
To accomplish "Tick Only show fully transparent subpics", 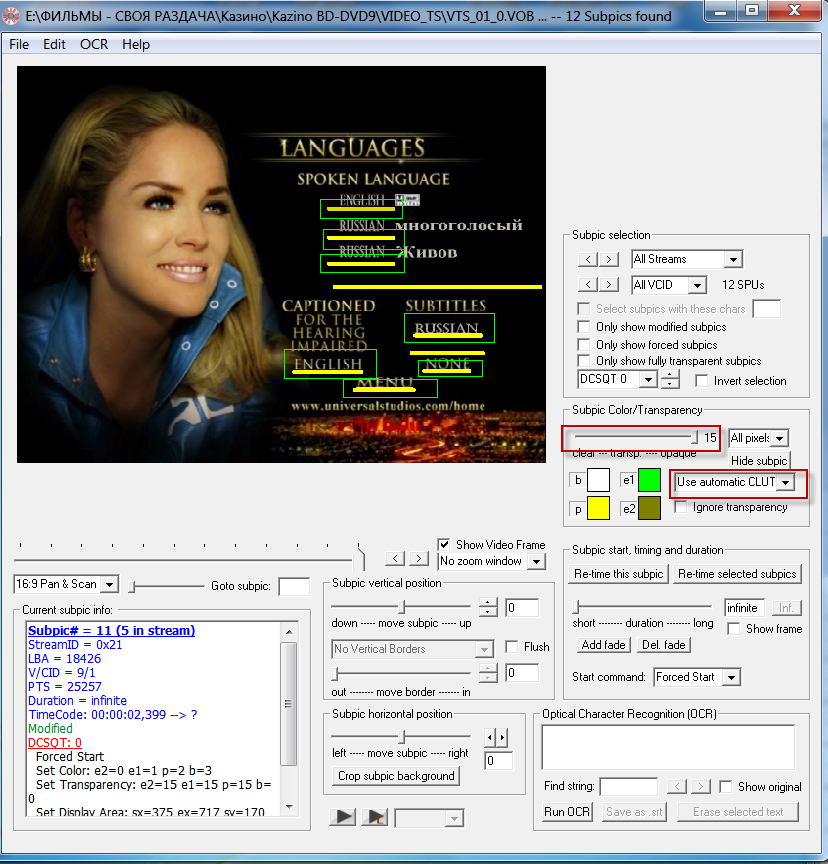I will click(x=583, y=361).
